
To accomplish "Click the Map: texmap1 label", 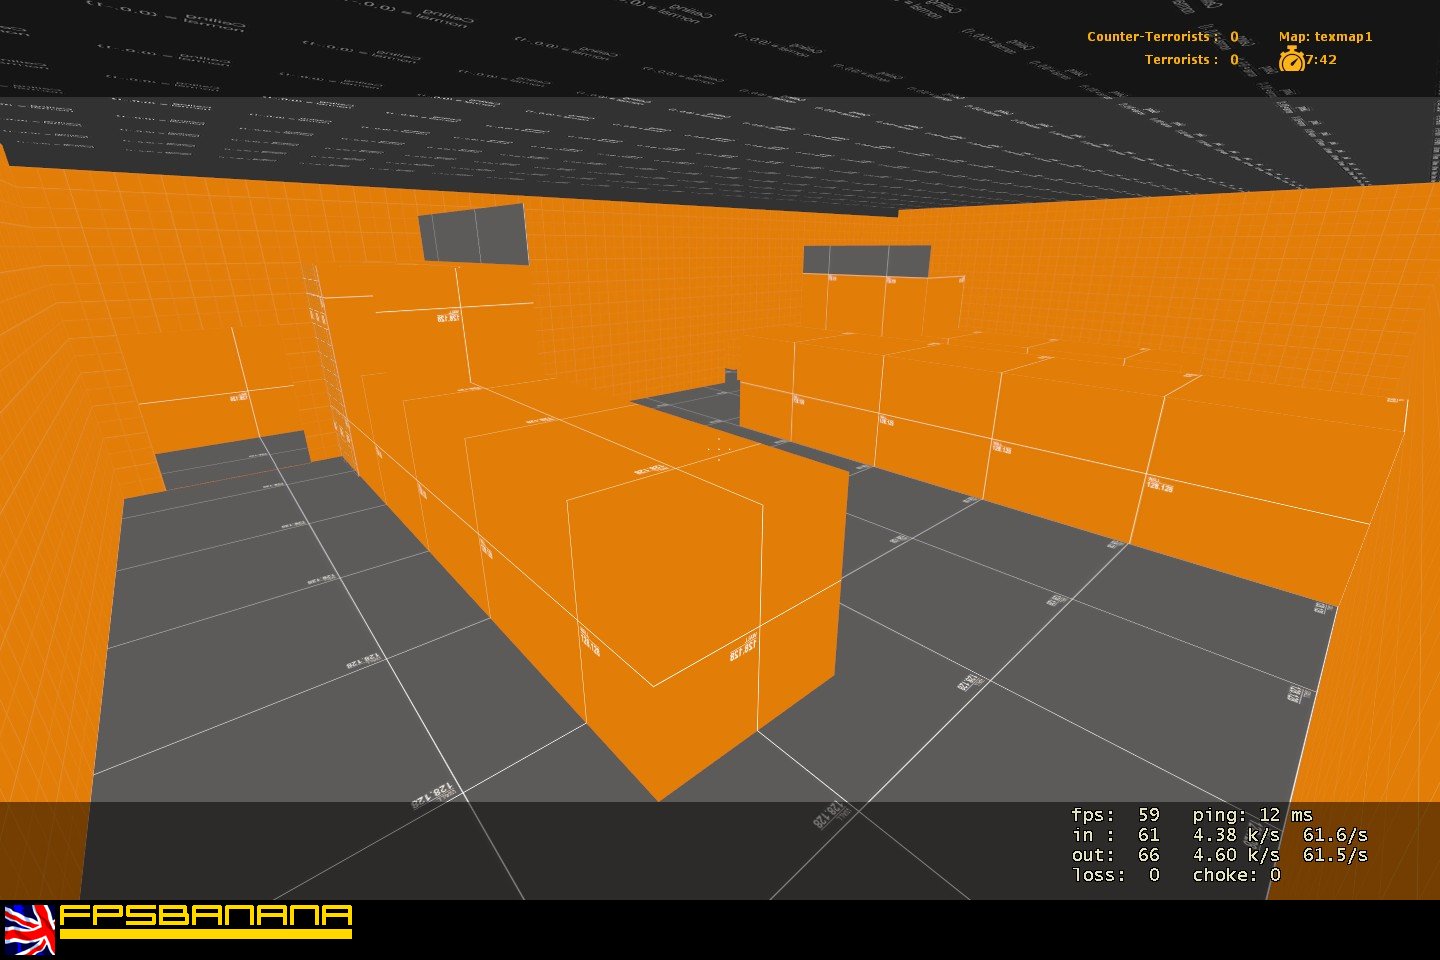I will tap(1326, 36).
